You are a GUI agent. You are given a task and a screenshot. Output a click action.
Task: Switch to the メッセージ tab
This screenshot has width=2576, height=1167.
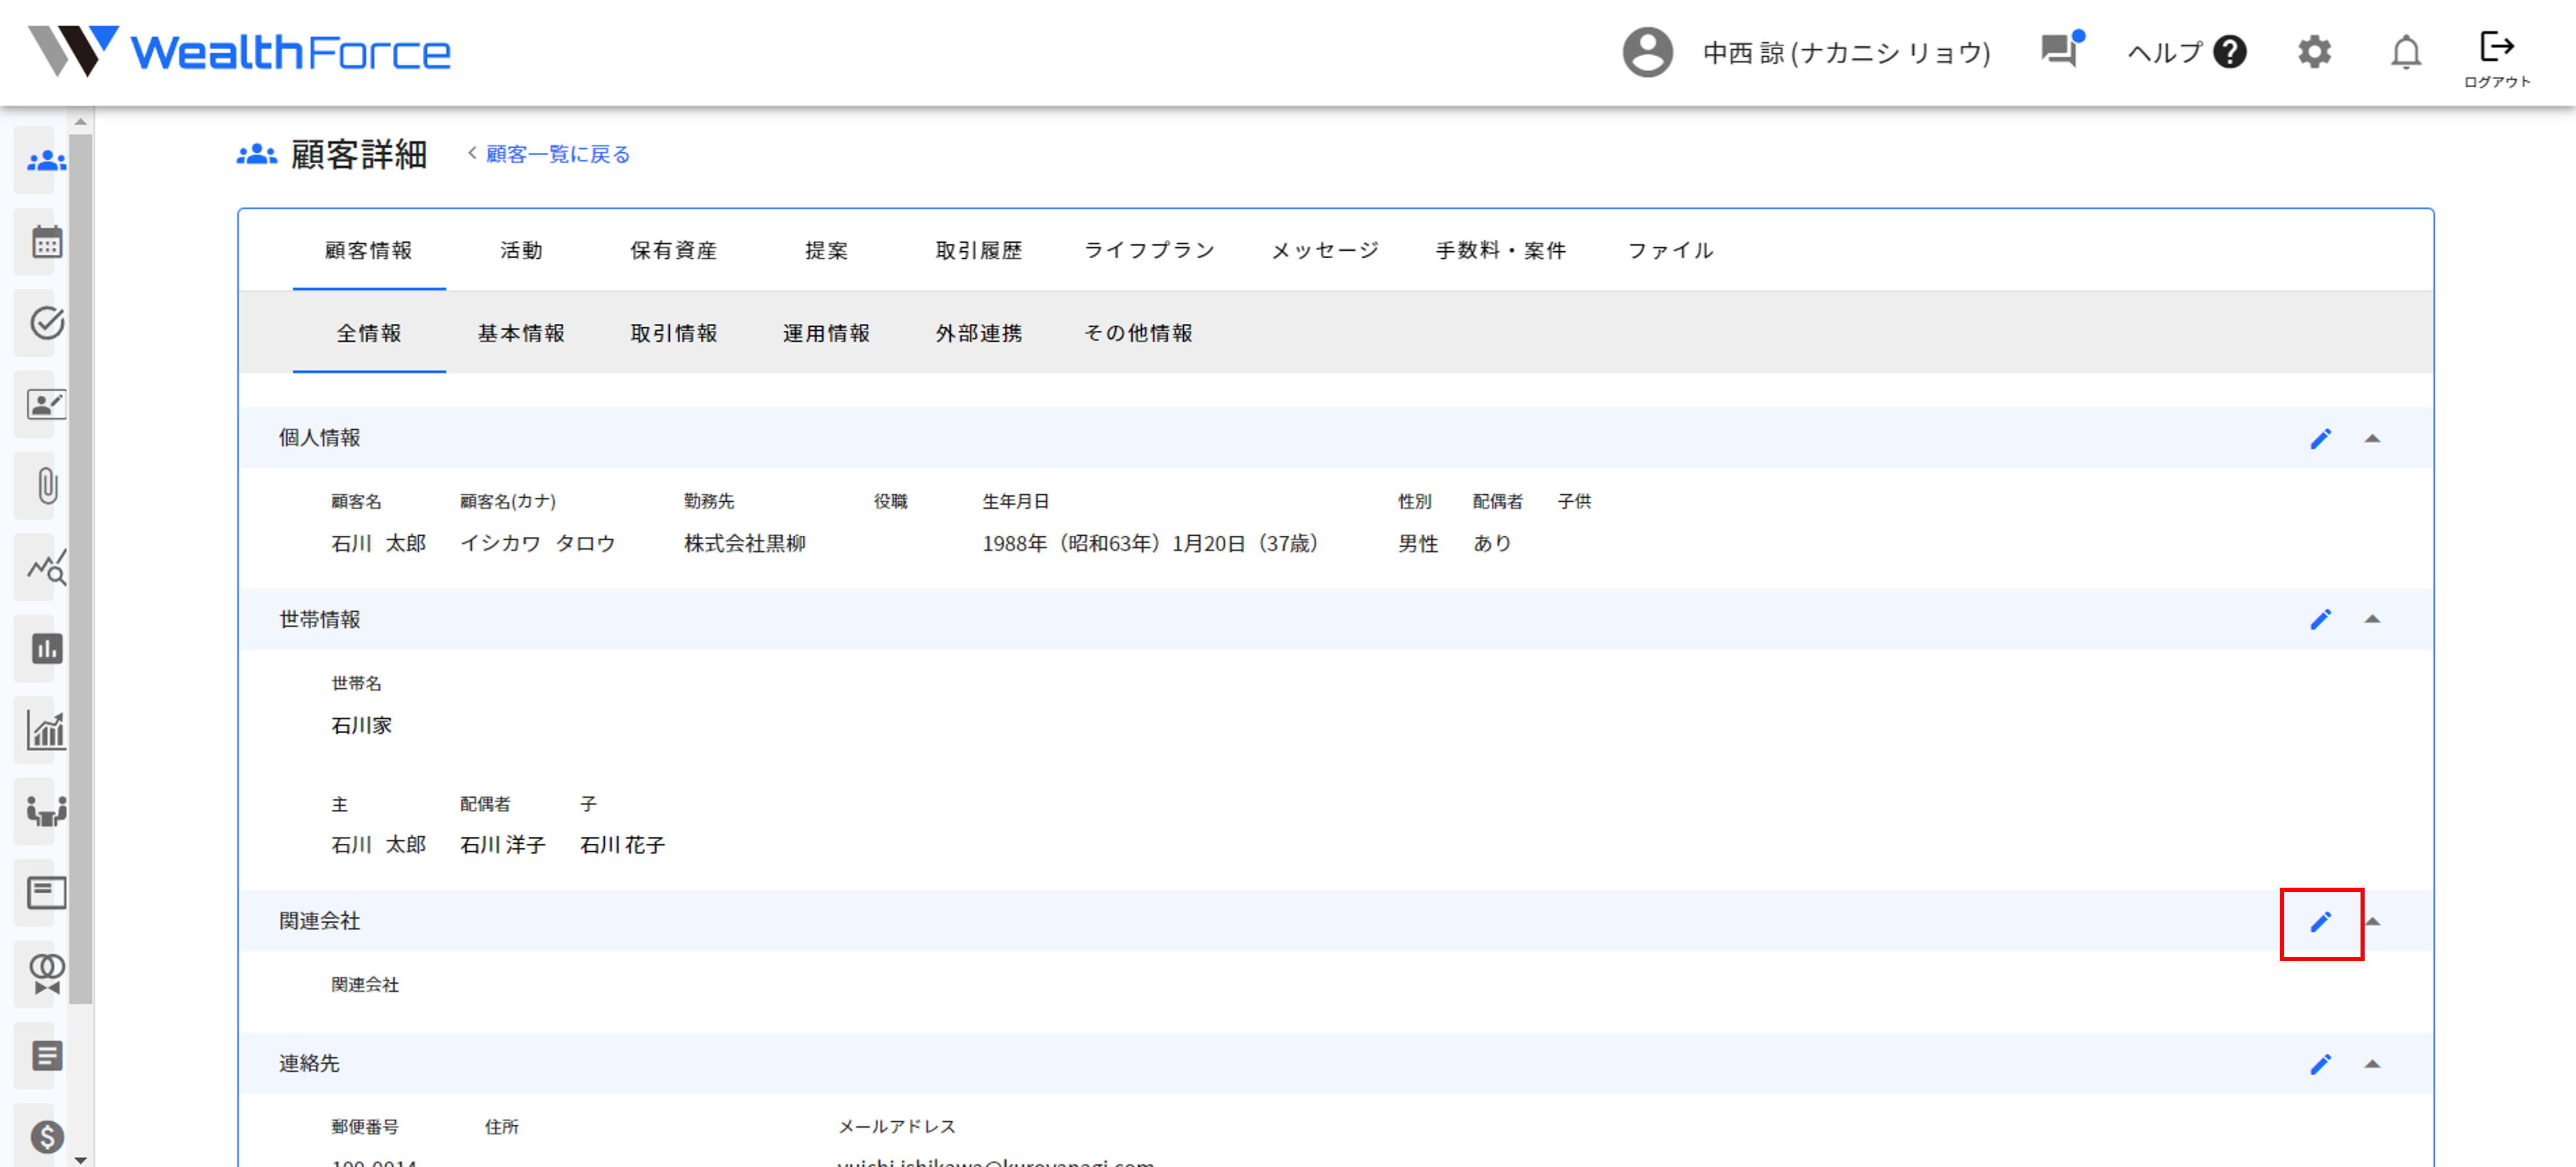pos(1325,250)
